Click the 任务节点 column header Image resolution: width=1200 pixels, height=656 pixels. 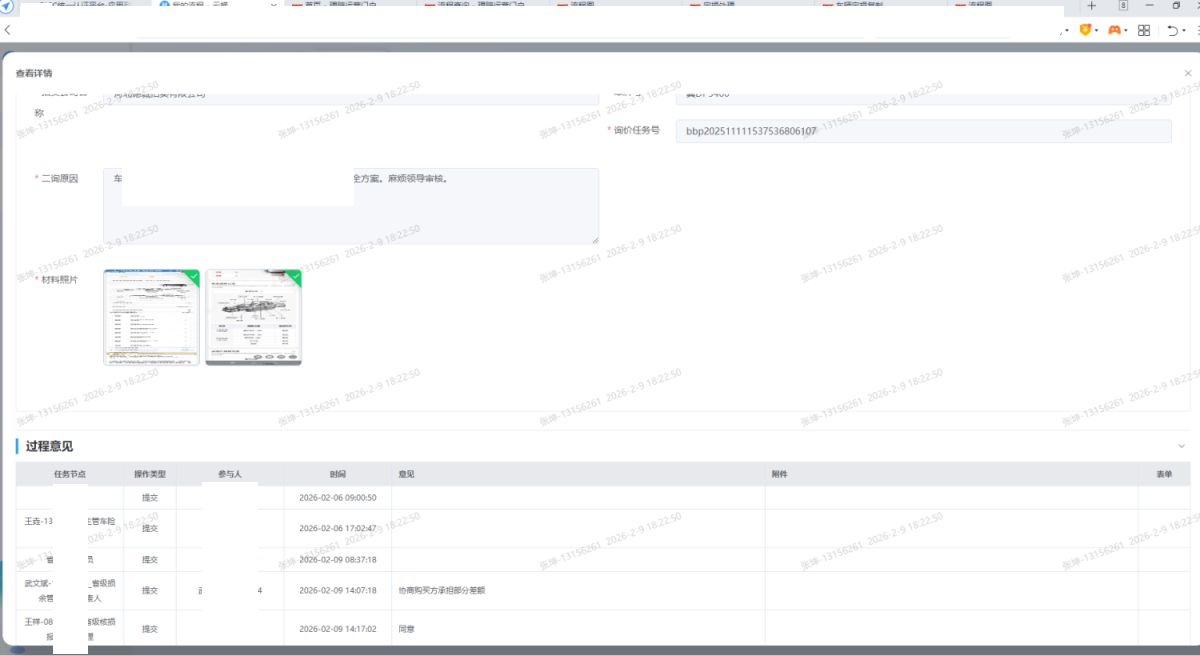69,474
